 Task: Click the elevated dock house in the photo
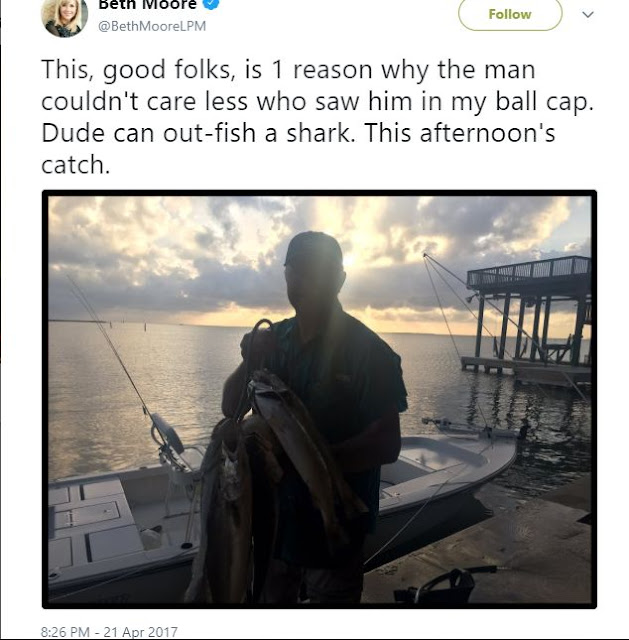pyautogui.click(x=531, y=314)
